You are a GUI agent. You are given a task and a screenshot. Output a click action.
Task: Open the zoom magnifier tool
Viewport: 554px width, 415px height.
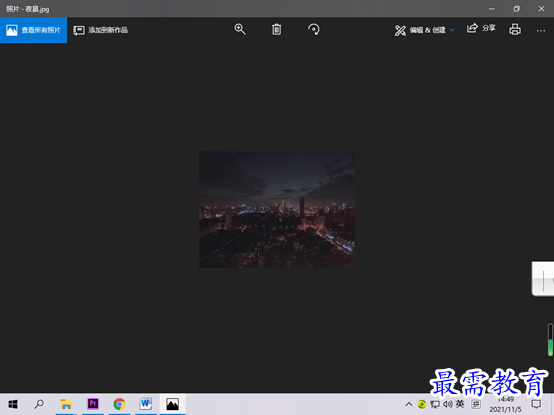tap(240, 29)
